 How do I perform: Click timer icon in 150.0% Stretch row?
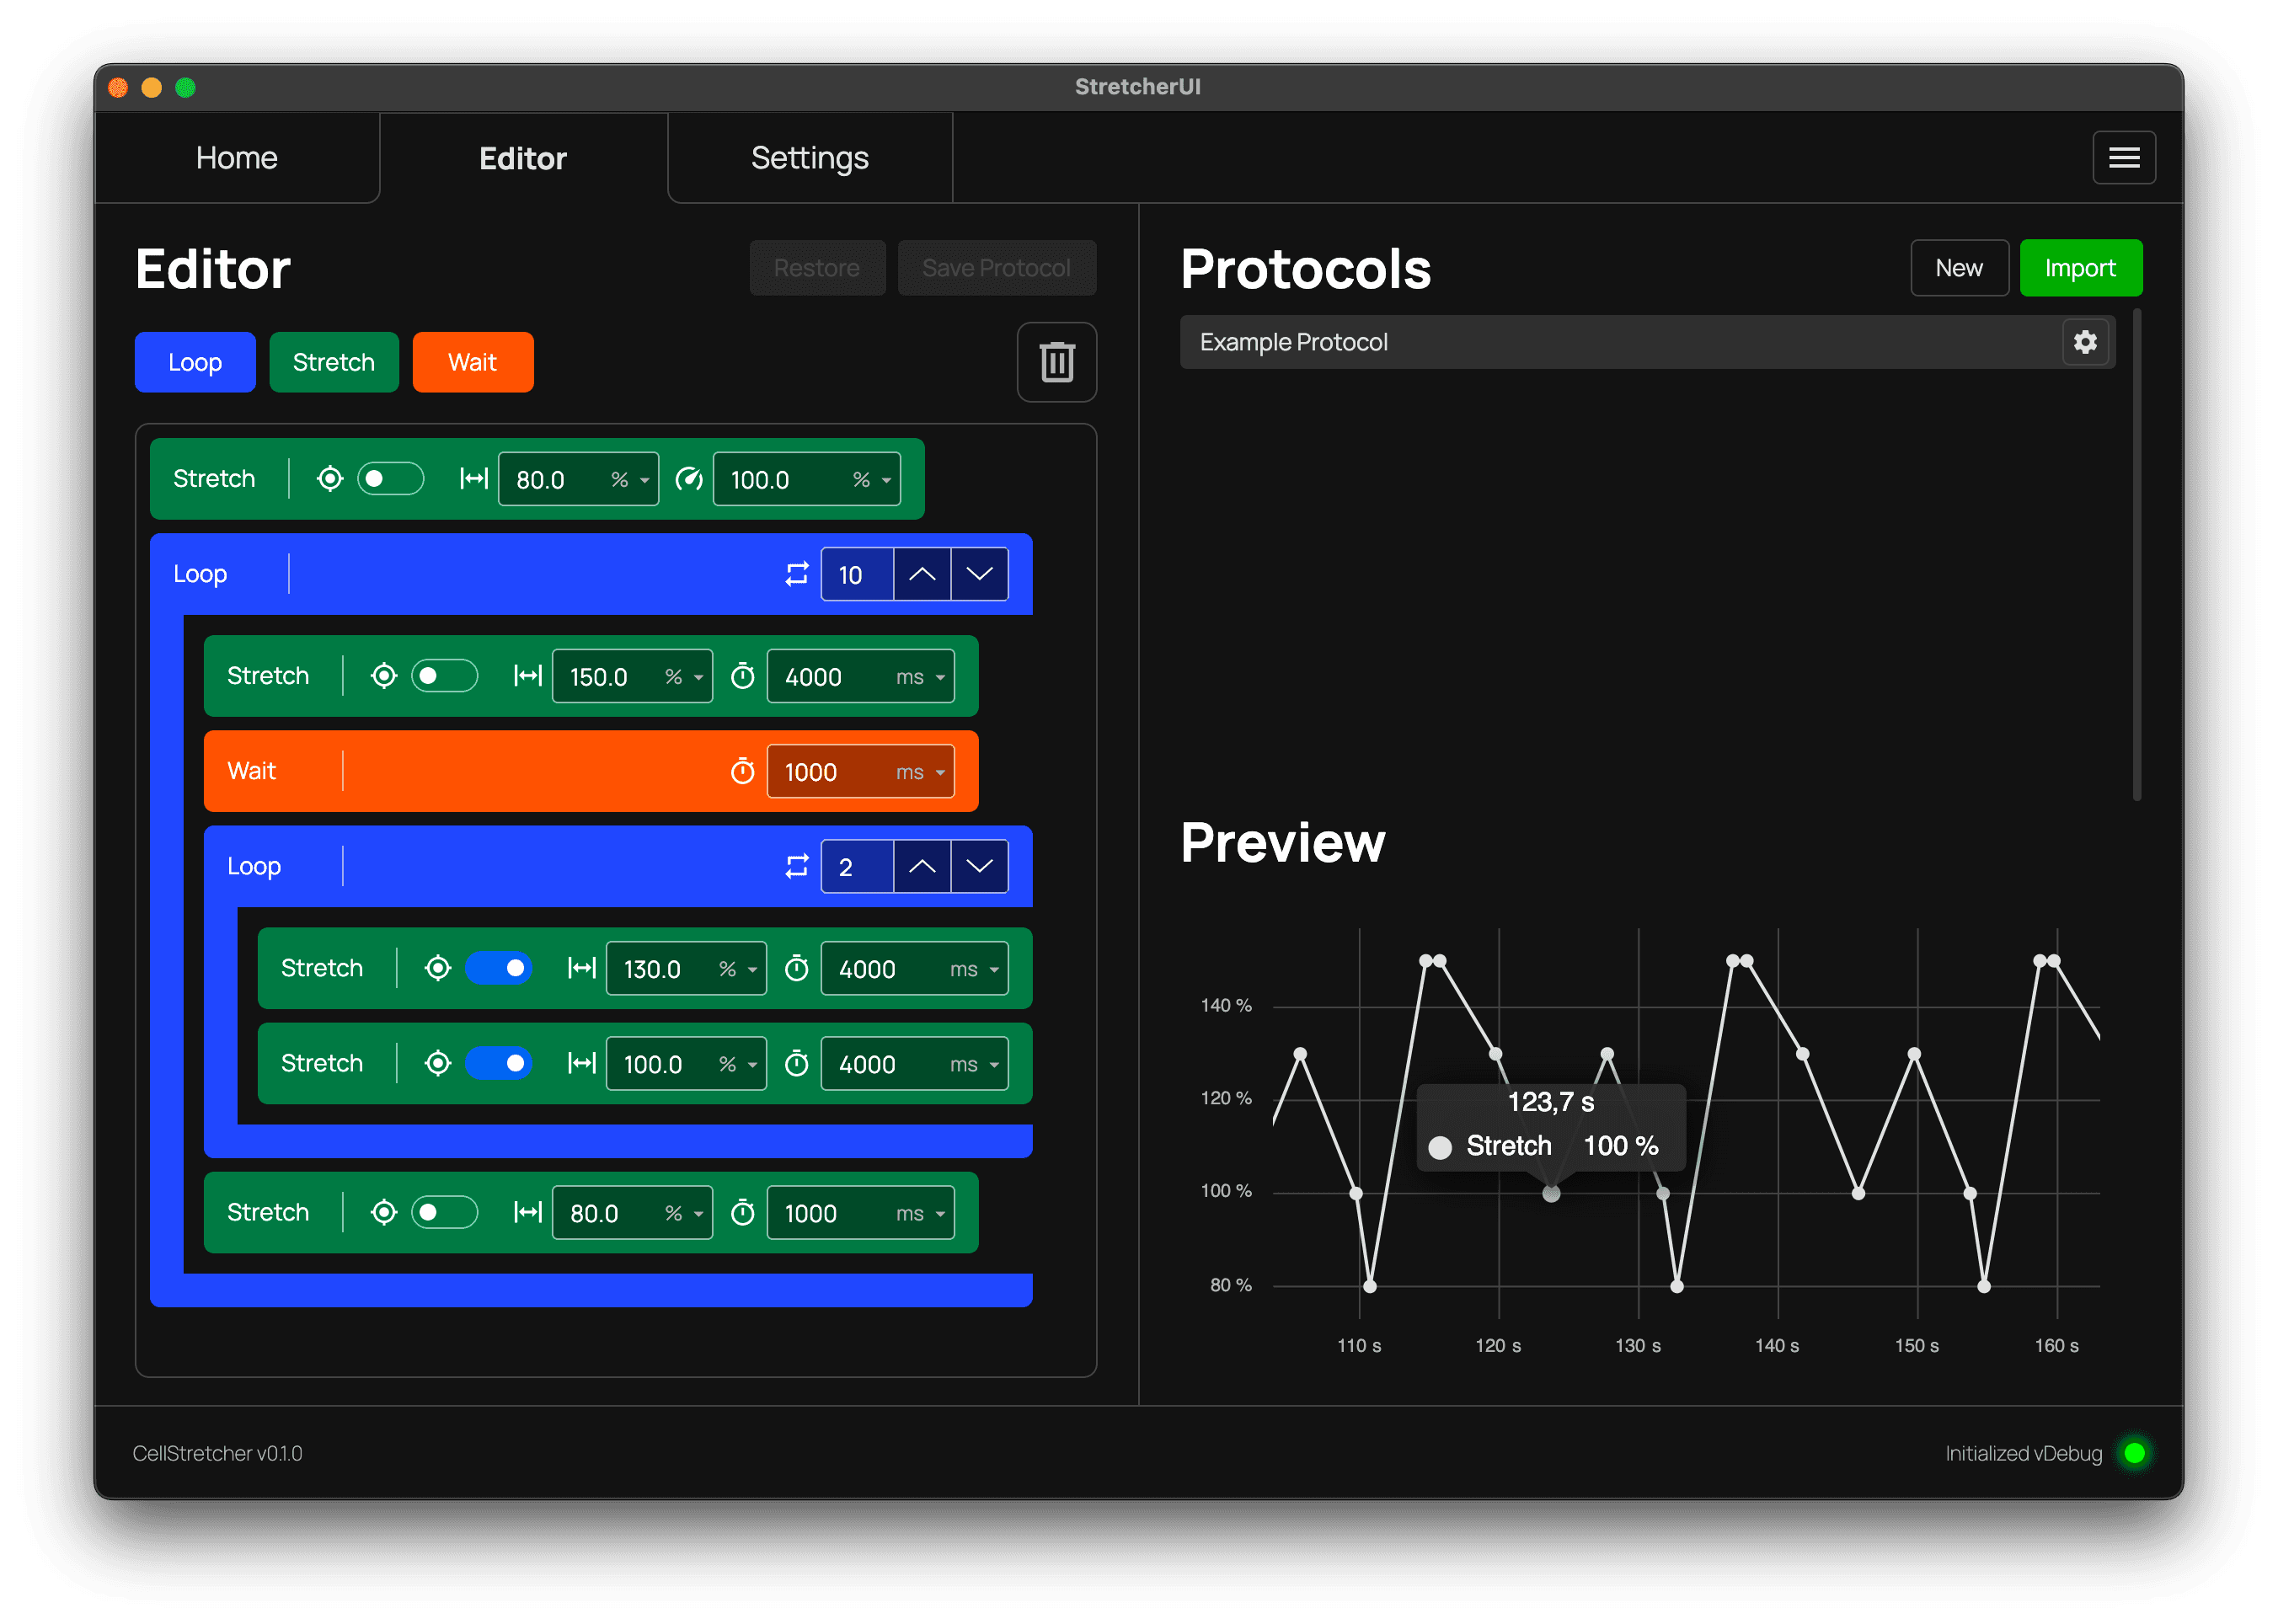[742, 676]
